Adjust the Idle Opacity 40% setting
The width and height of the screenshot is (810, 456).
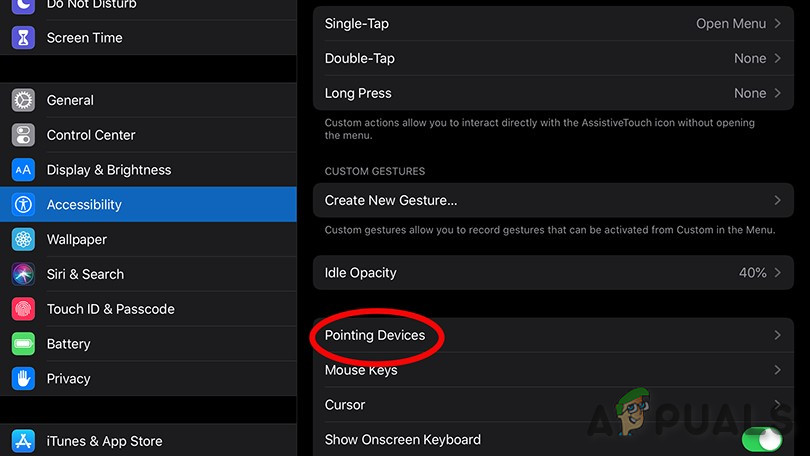pyautogui.click(x=553, y=273)
